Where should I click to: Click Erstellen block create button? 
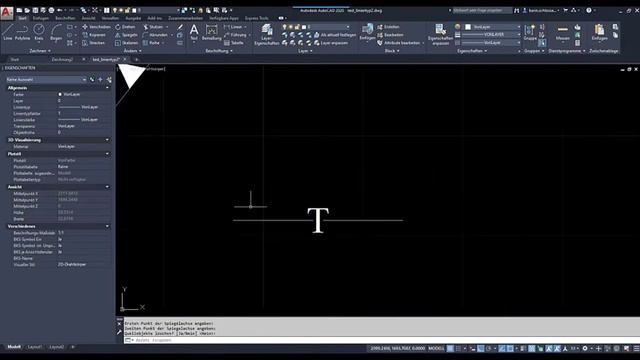click(x=388, y=27)
